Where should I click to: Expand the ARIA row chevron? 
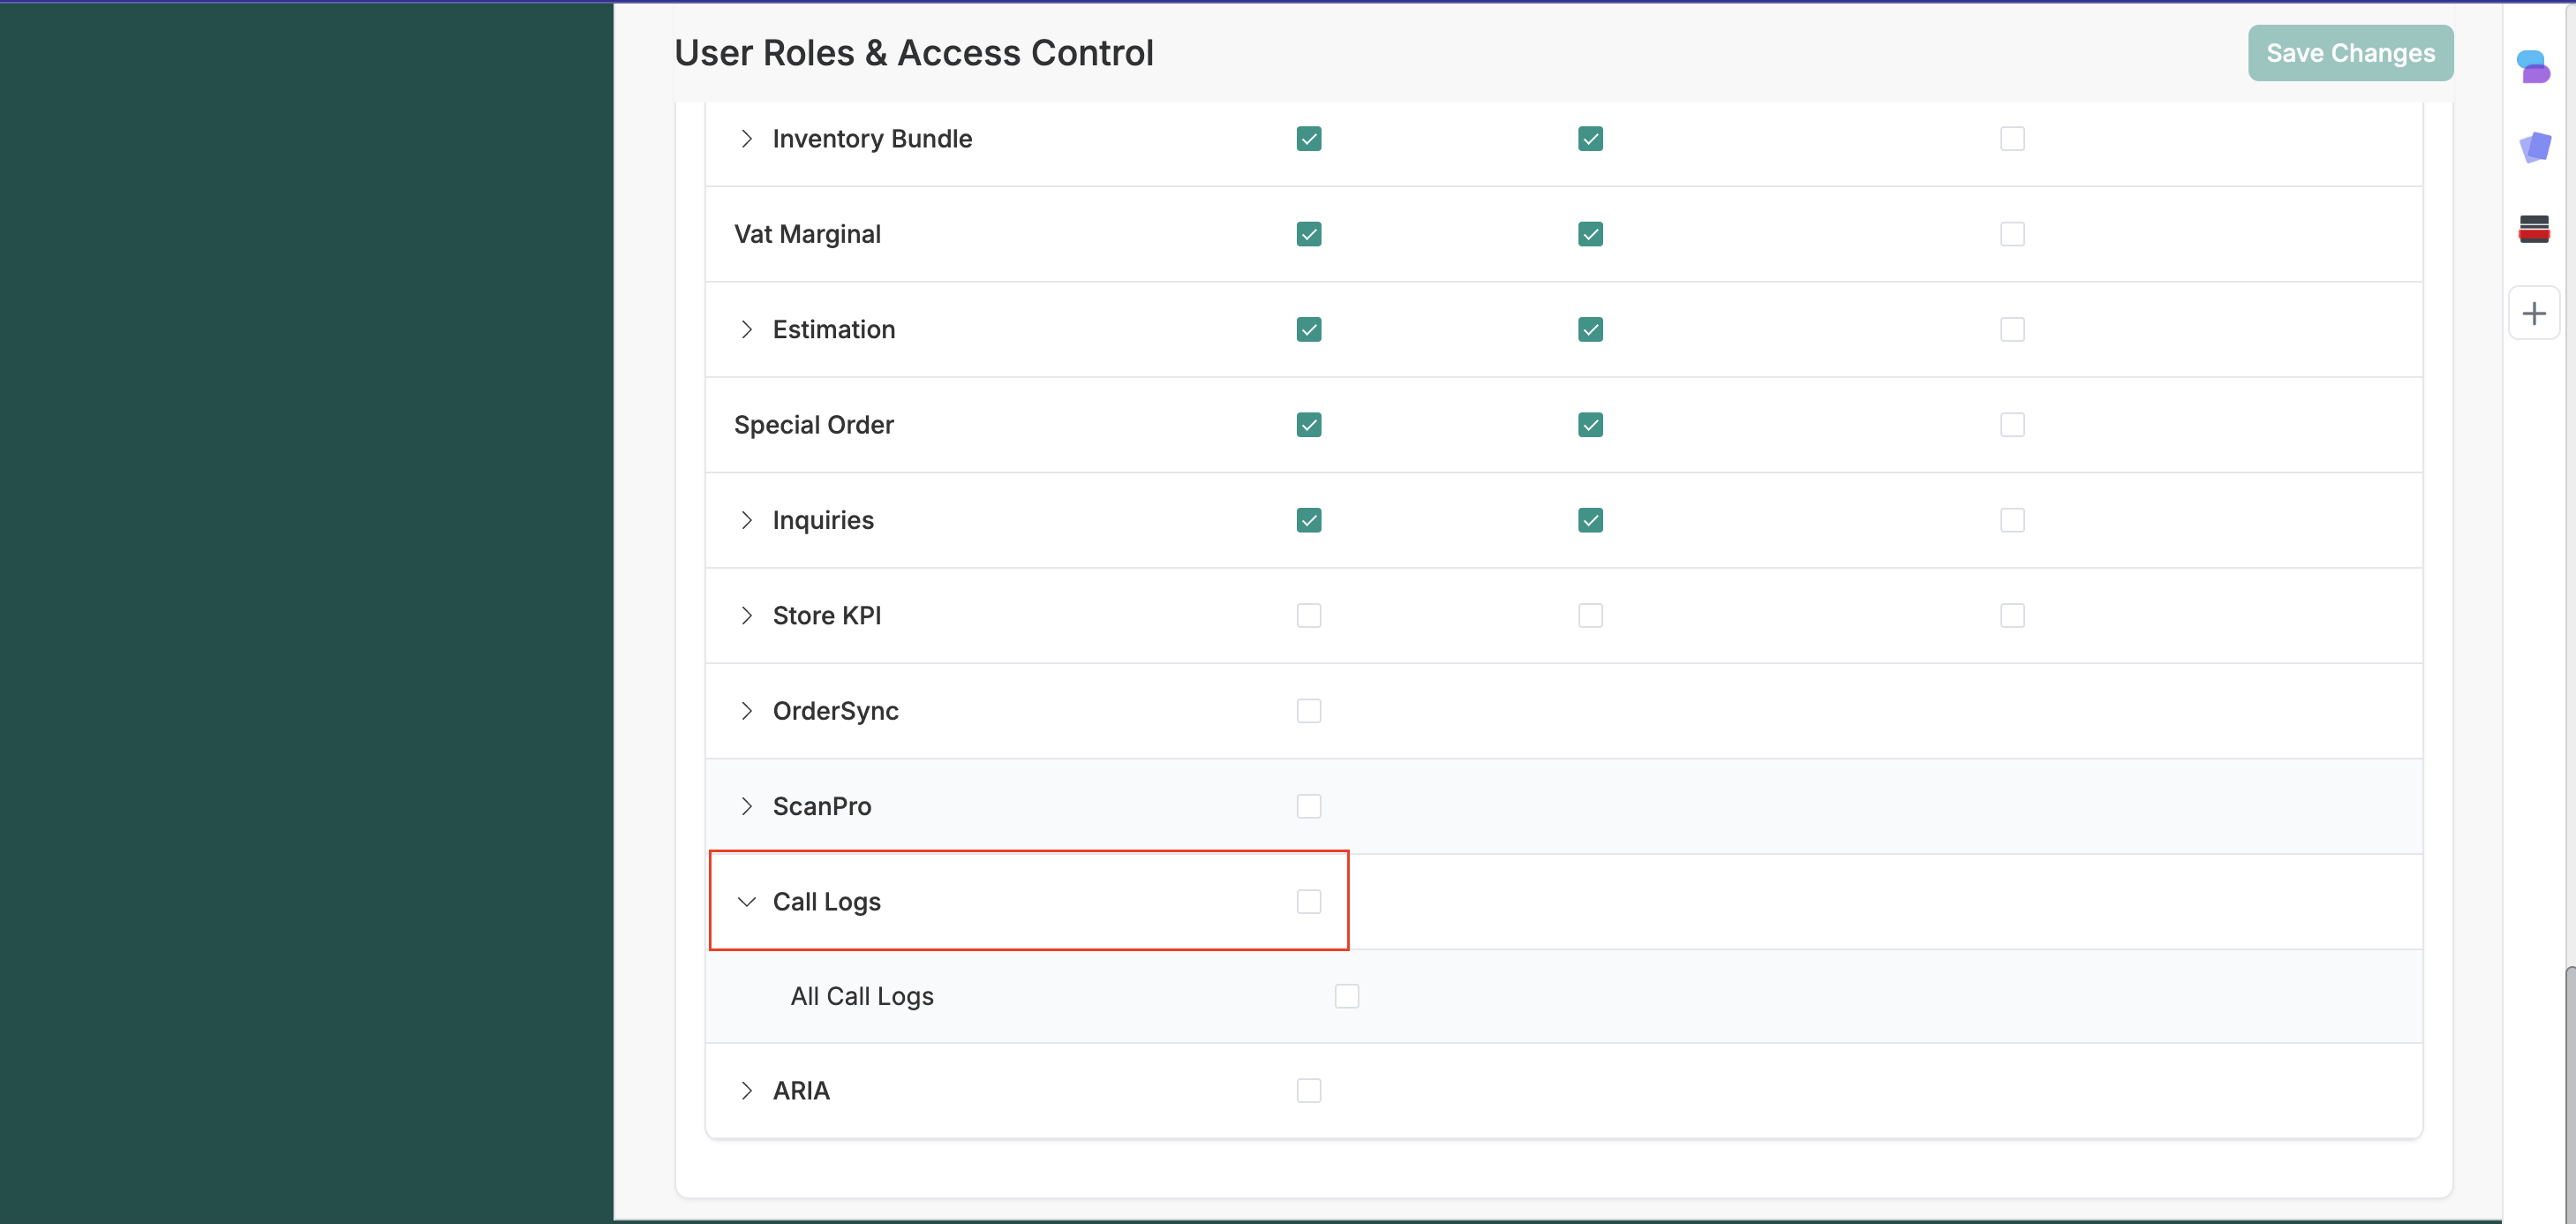[746, 1091]
